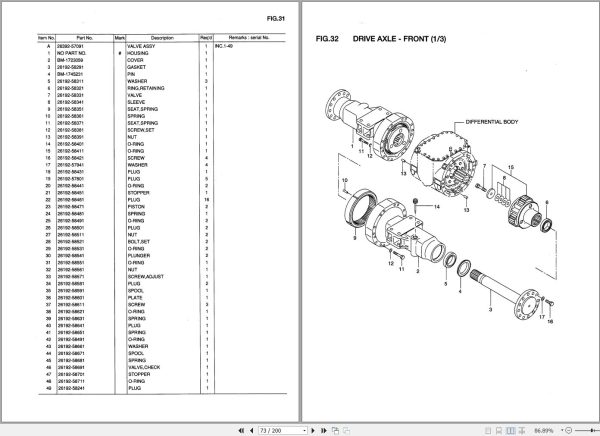Click callout number 10 in diagram
This screenshot has height=436, width=600.
click(345, 180)
